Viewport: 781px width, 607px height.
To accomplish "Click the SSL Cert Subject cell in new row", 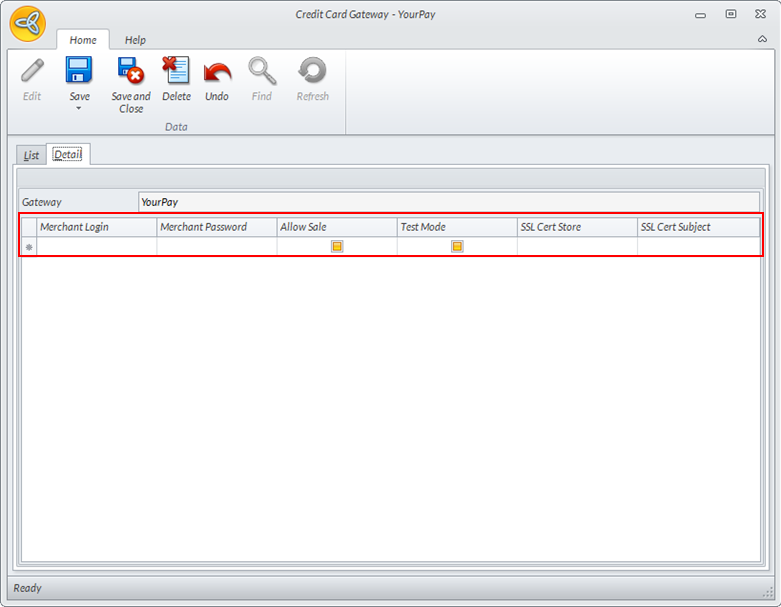I will (x=698, y=246).
